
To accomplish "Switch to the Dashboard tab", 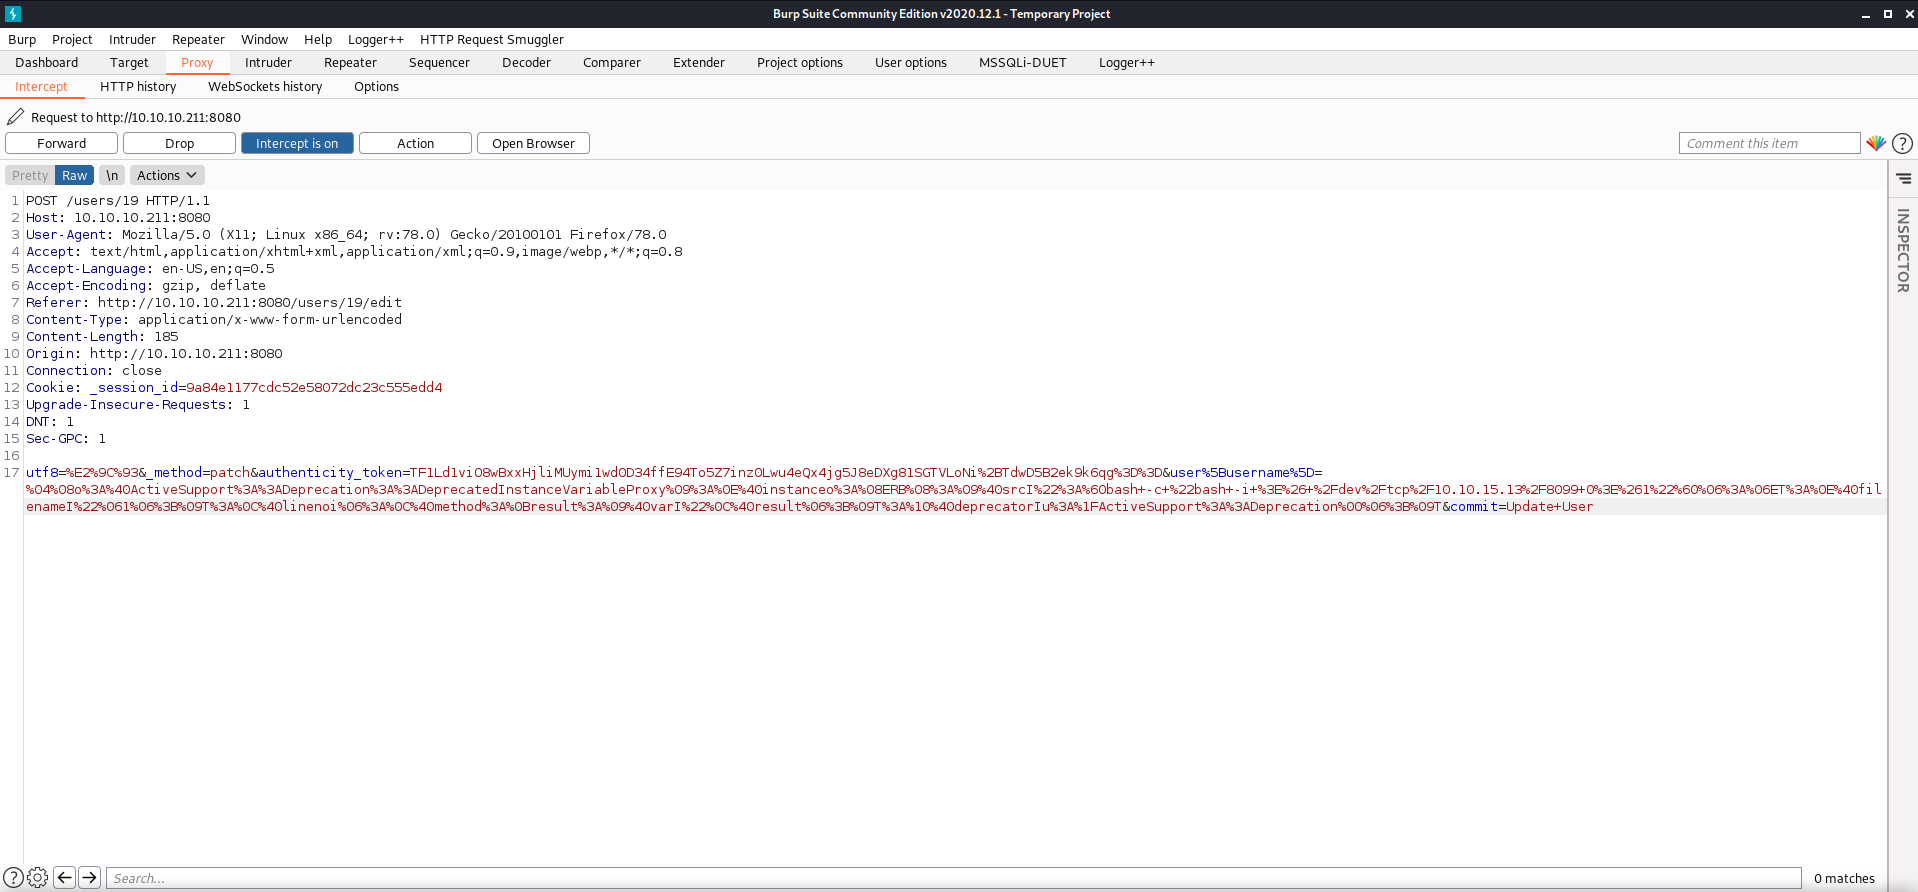I will click(x=46, y=62).
